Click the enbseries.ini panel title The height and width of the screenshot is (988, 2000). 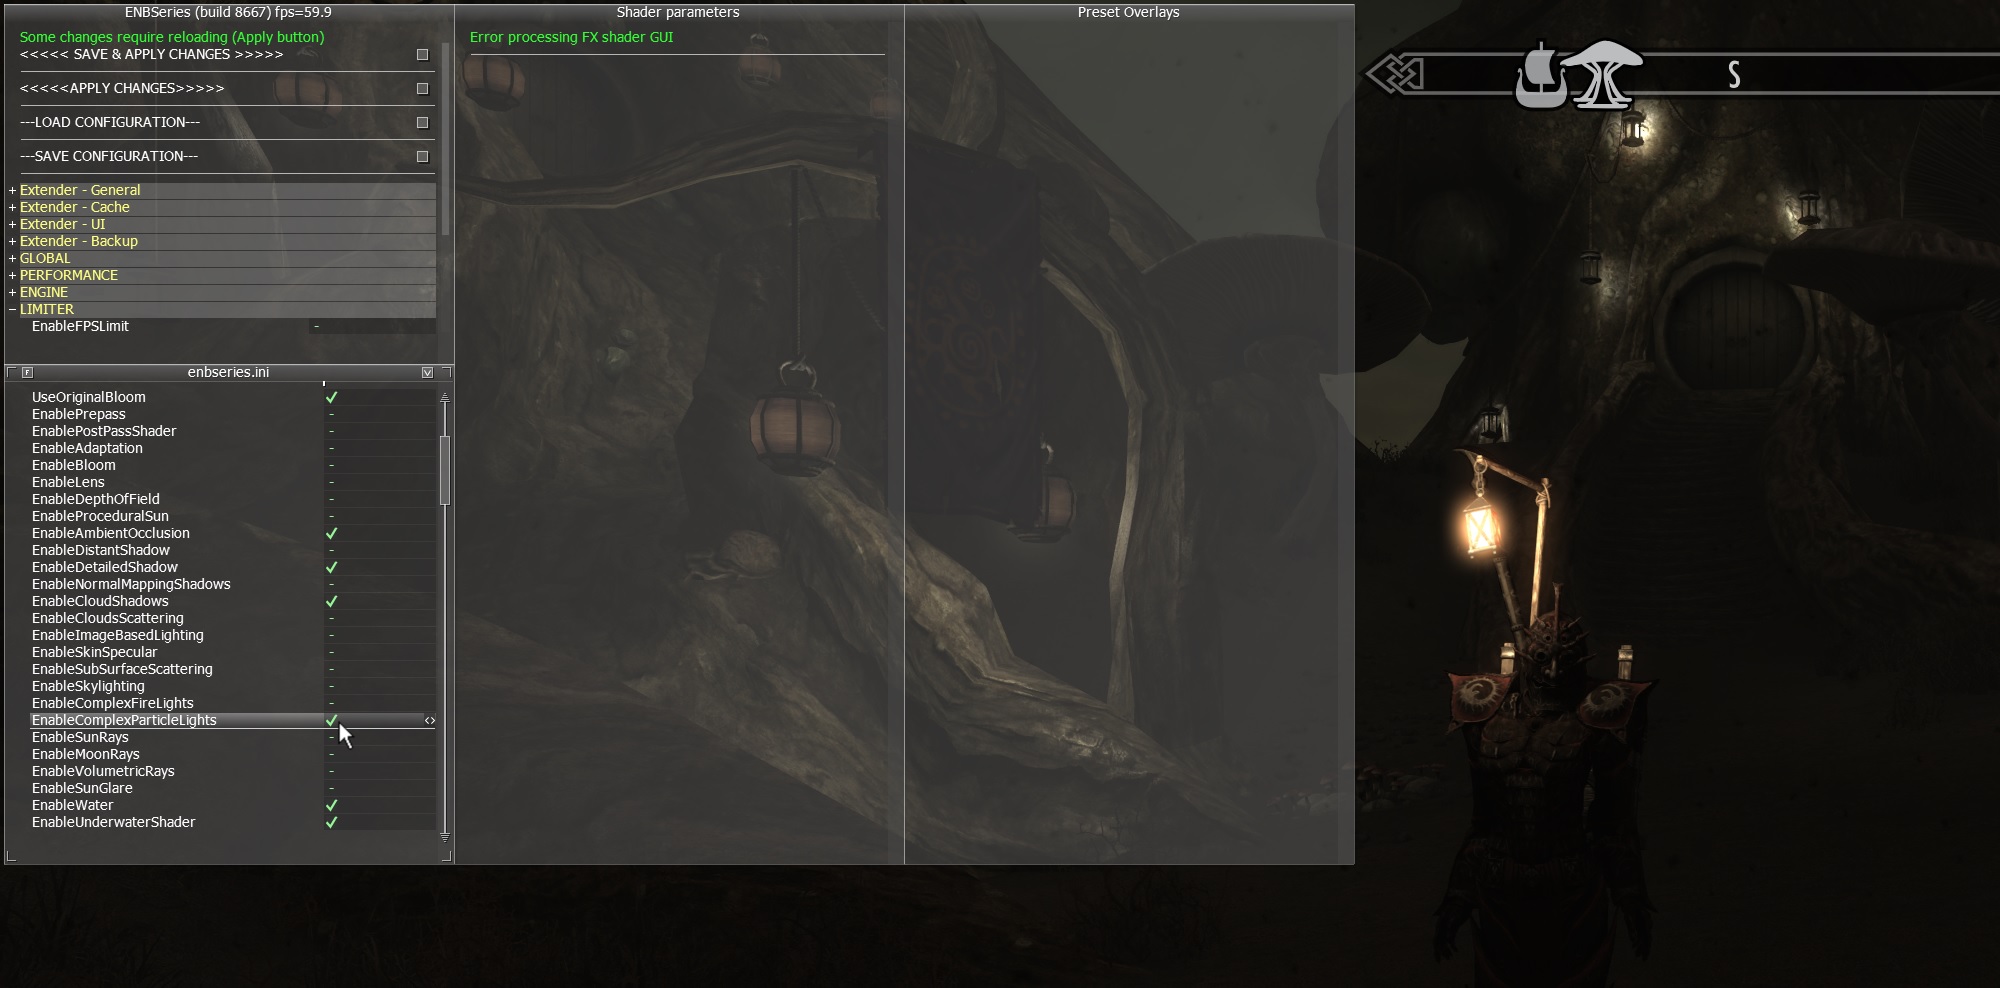(x=228, y=372)
